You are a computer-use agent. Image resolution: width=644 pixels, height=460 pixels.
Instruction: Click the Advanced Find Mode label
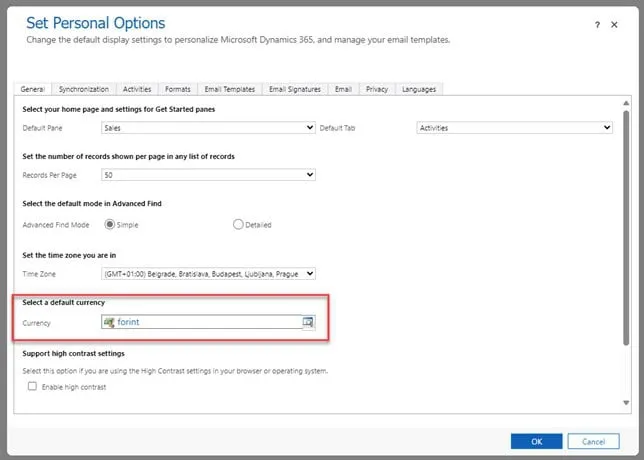pos(56,225)
